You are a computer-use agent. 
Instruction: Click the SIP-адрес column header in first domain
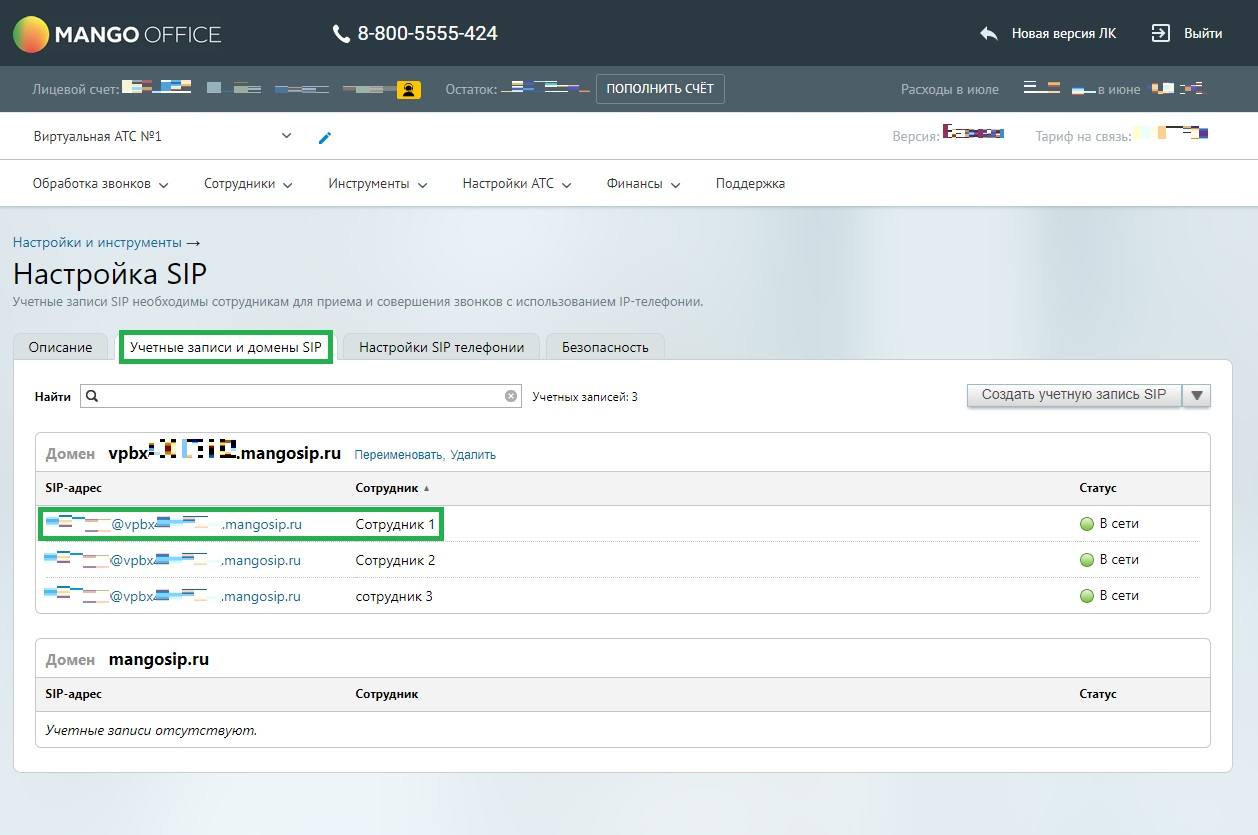[74, 488]
